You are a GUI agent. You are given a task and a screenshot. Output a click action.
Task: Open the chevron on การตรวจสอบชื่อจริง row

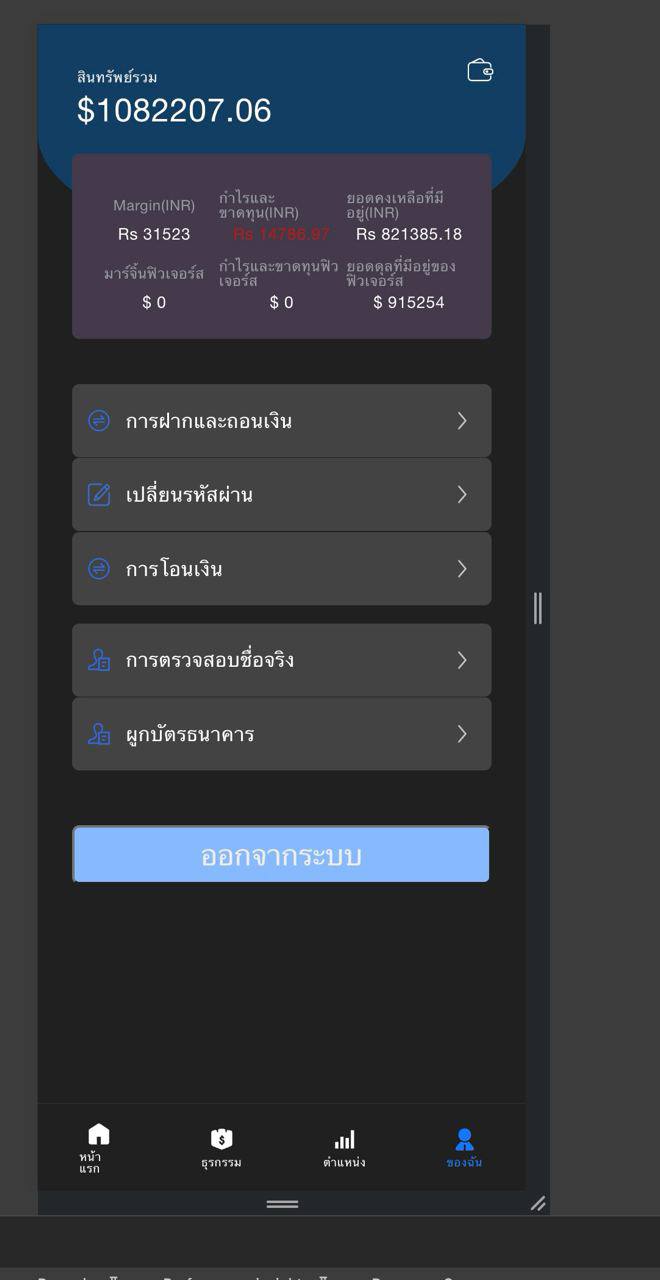point(462,660)
